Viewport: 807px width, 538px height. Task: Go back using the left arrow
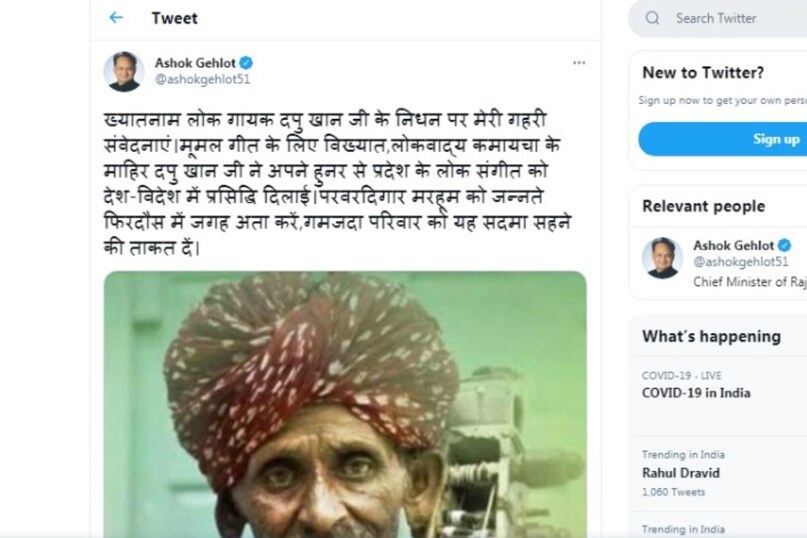tap(116, 18)
